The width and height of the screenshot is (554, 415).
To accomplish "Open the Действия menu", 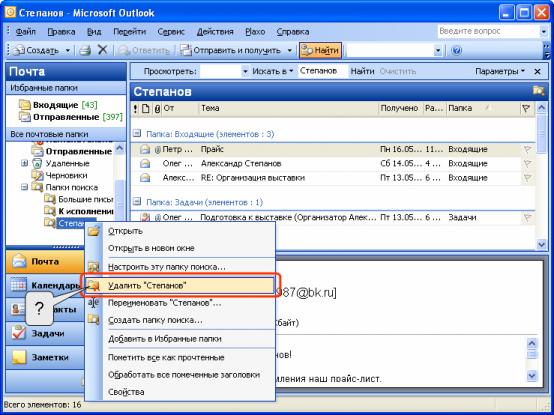I will [x=215, y=32].
